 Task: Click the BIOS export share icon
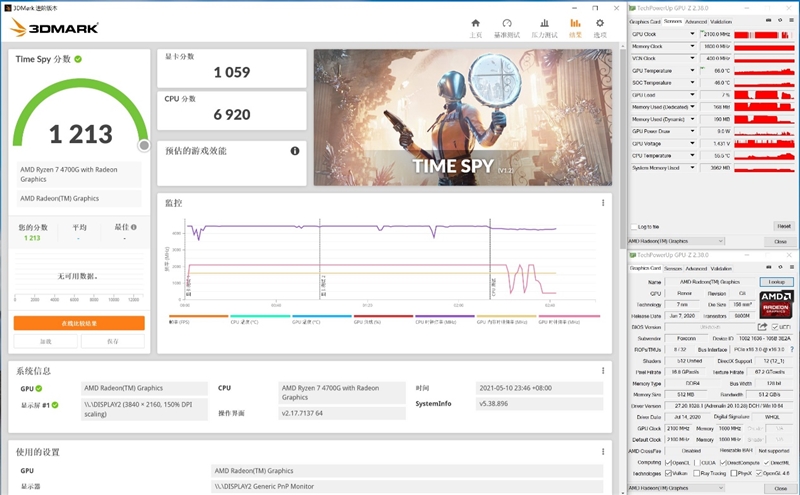pos(760,326)
